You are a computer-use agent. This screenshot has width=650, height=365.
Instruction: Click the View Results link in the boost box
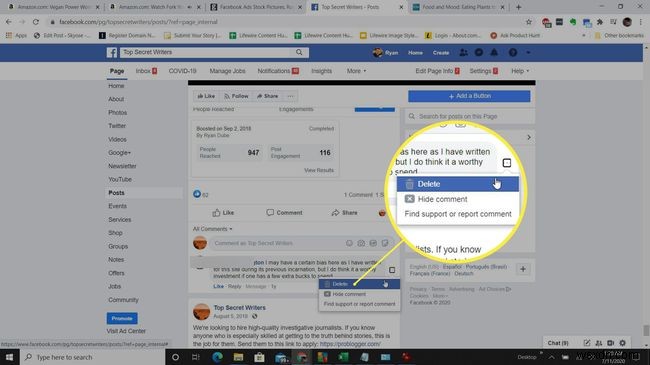click(x=319, y=170)
